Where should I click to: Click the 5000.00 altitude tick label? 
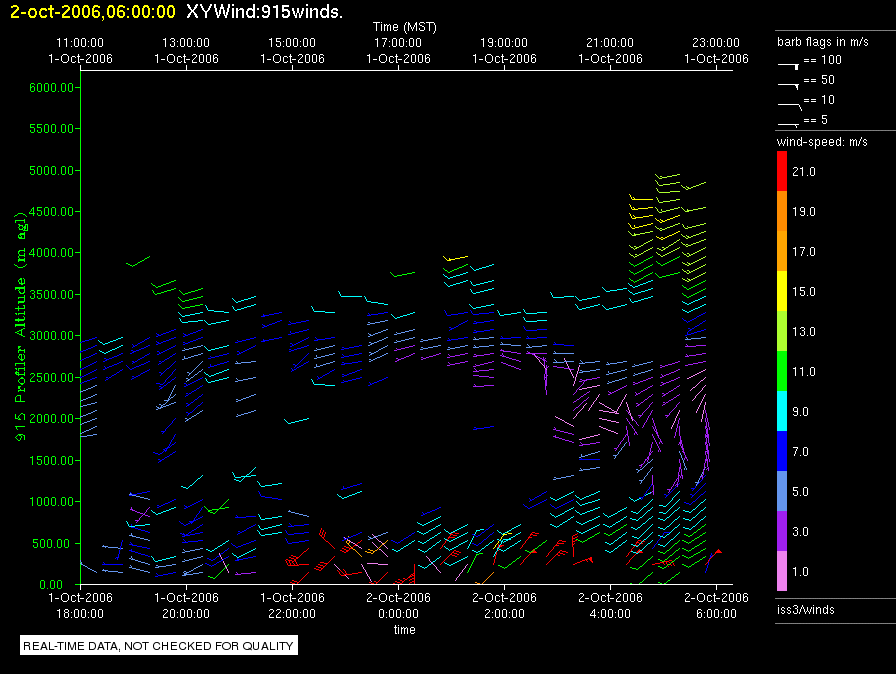(51, 170)
